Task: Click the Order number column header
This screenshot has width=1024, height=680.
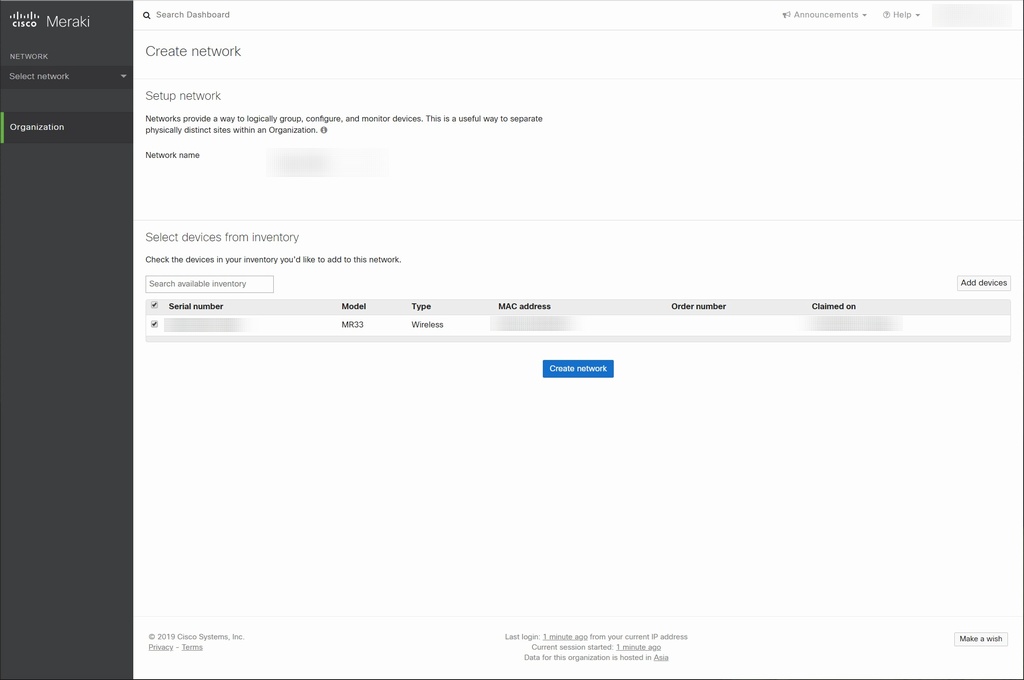Action: coord(698,306)
